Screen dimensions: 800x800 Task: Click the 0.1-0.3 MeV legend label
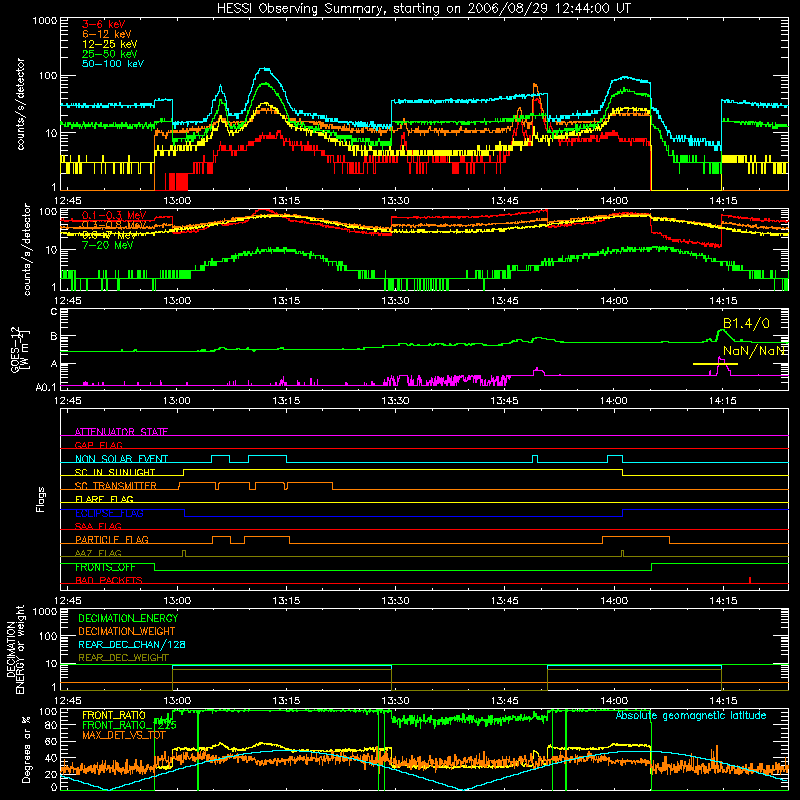pyautogui.click(x=114, y=215)
